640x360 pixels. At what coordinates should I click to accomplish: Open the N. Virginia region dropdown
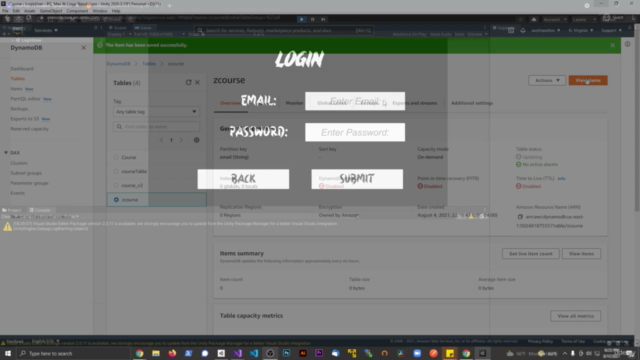(580, 30)
